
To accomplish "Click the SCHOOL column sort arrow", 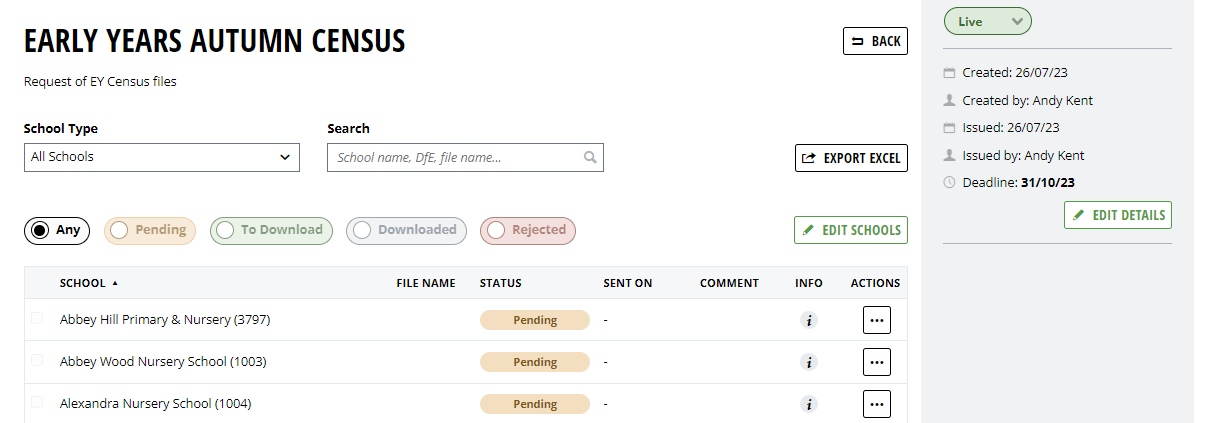I will (x=115, y=283).
